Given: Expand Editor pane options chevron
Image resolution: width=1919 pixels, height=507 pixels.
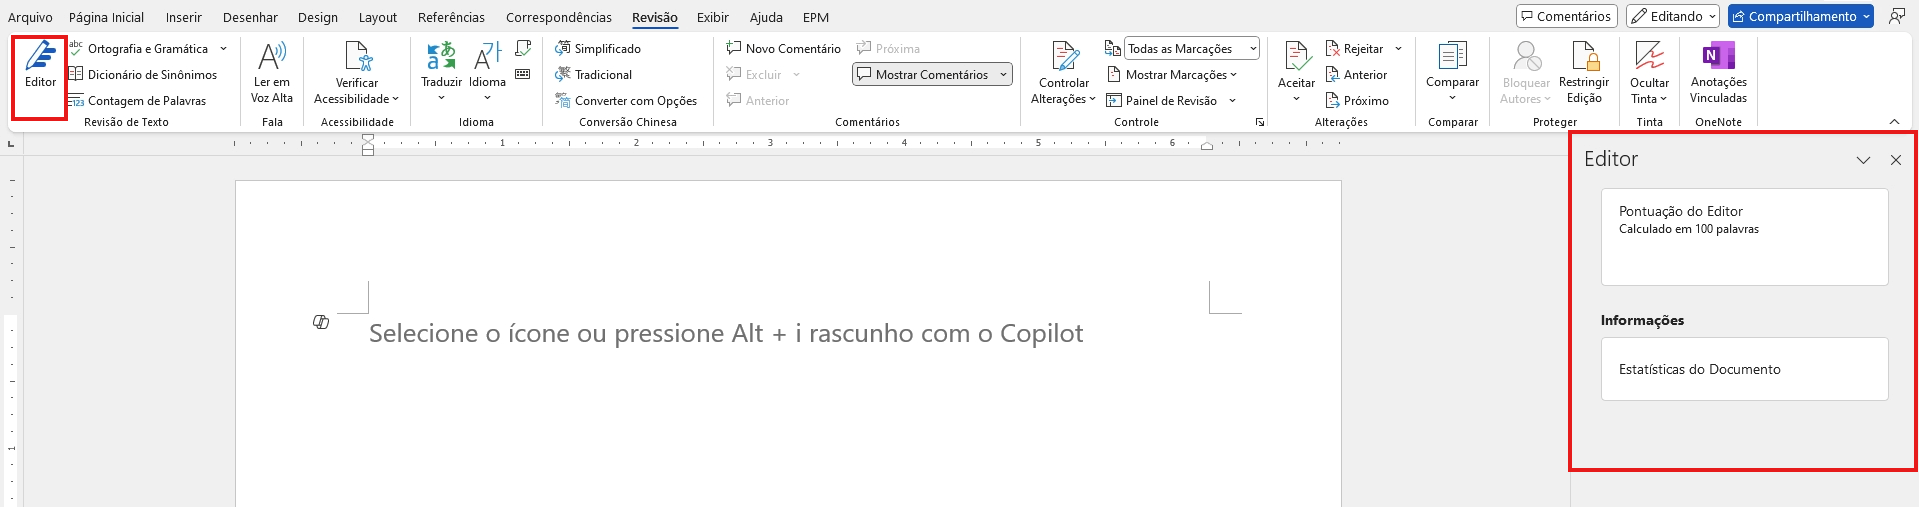Looking at the screenshot, I should pyautogui.click(x=1863, y=160).
